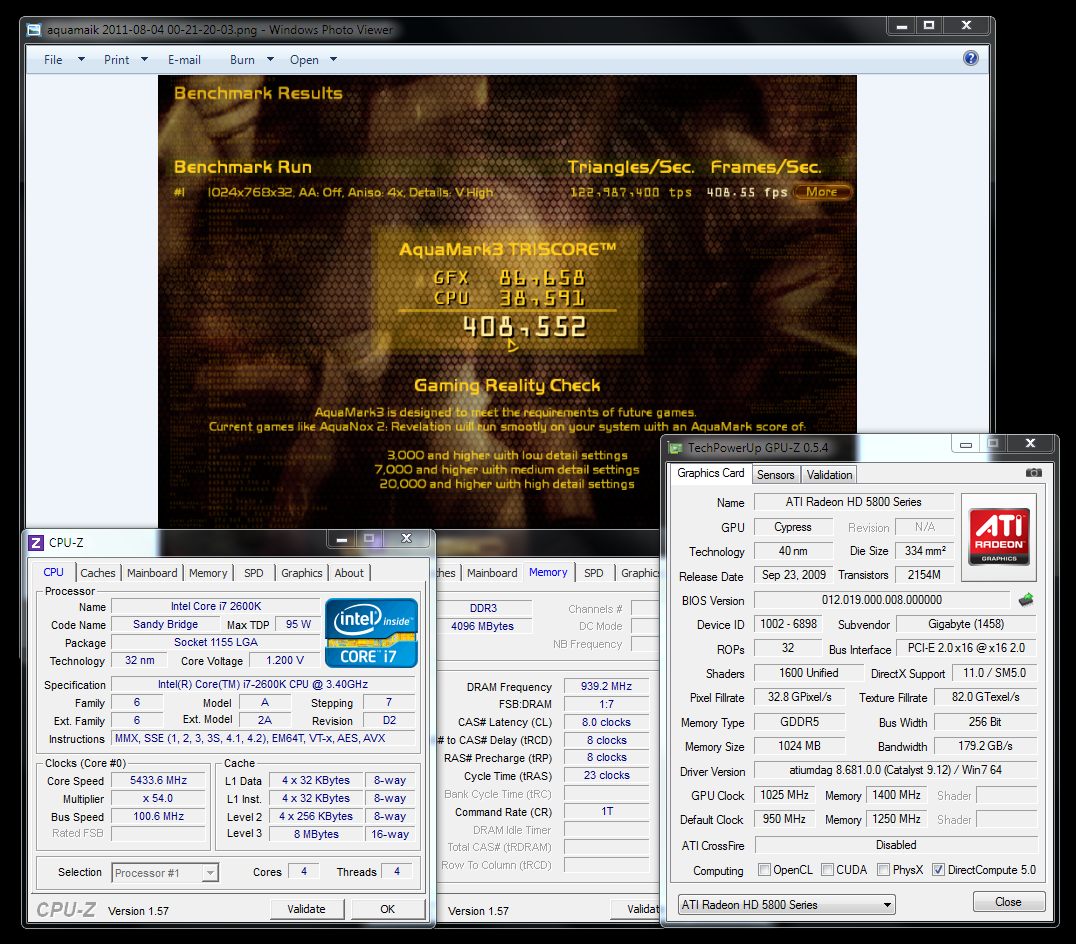Viewport: 1076px width, 944px height.
Task: Switch to the Caches tab in CPU-Z
Action: [97, 573]
